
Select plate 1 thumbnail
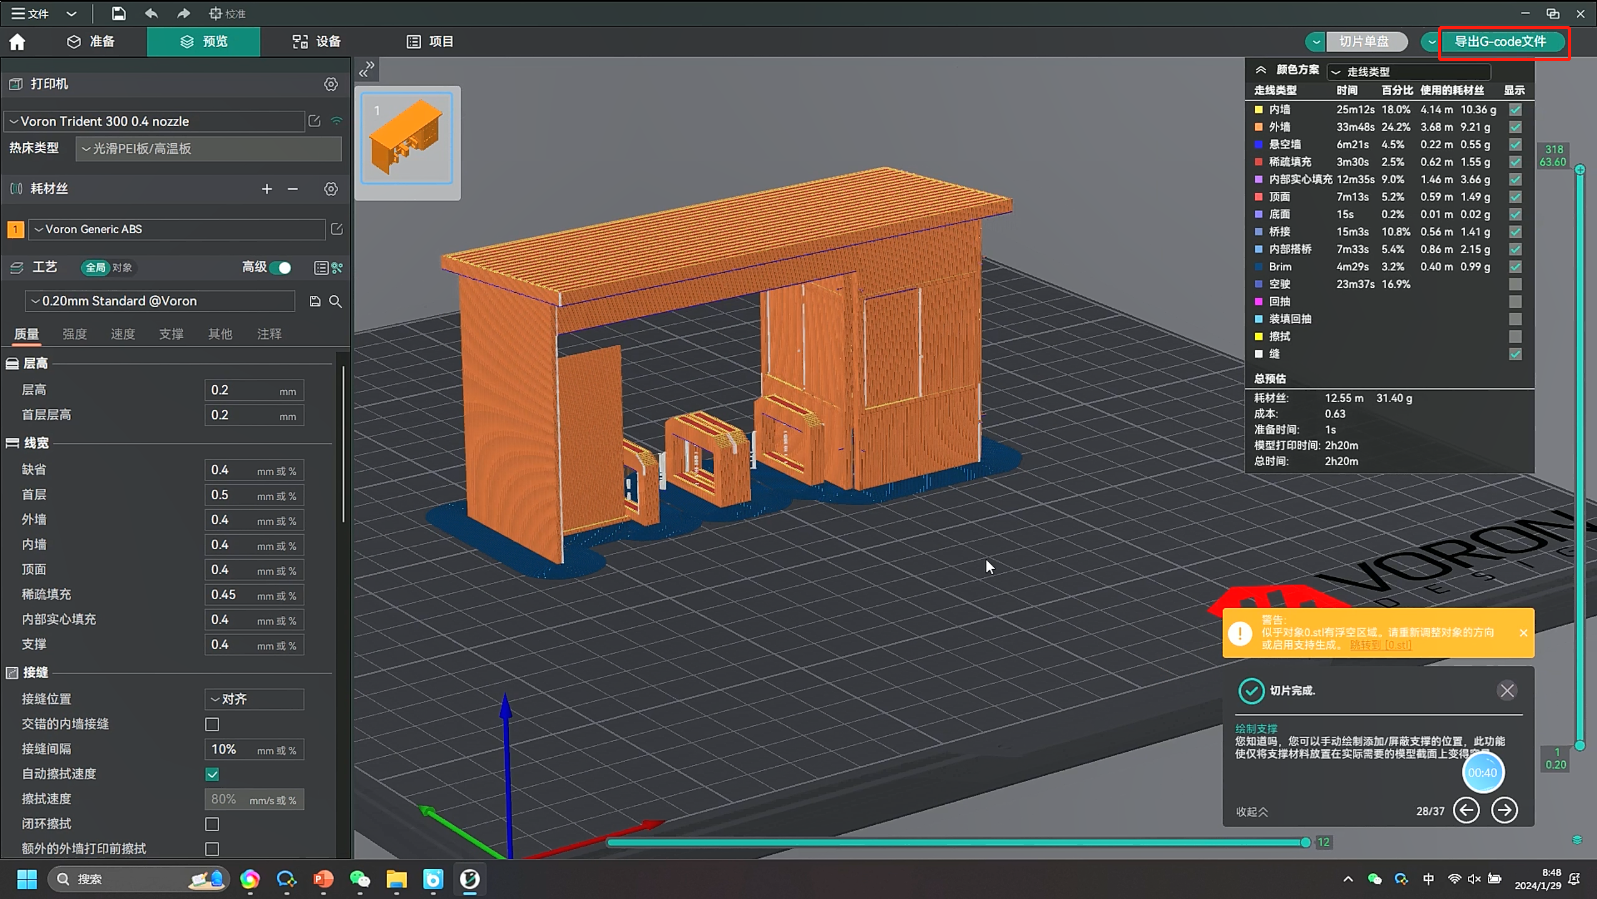[x=407, y=139]
